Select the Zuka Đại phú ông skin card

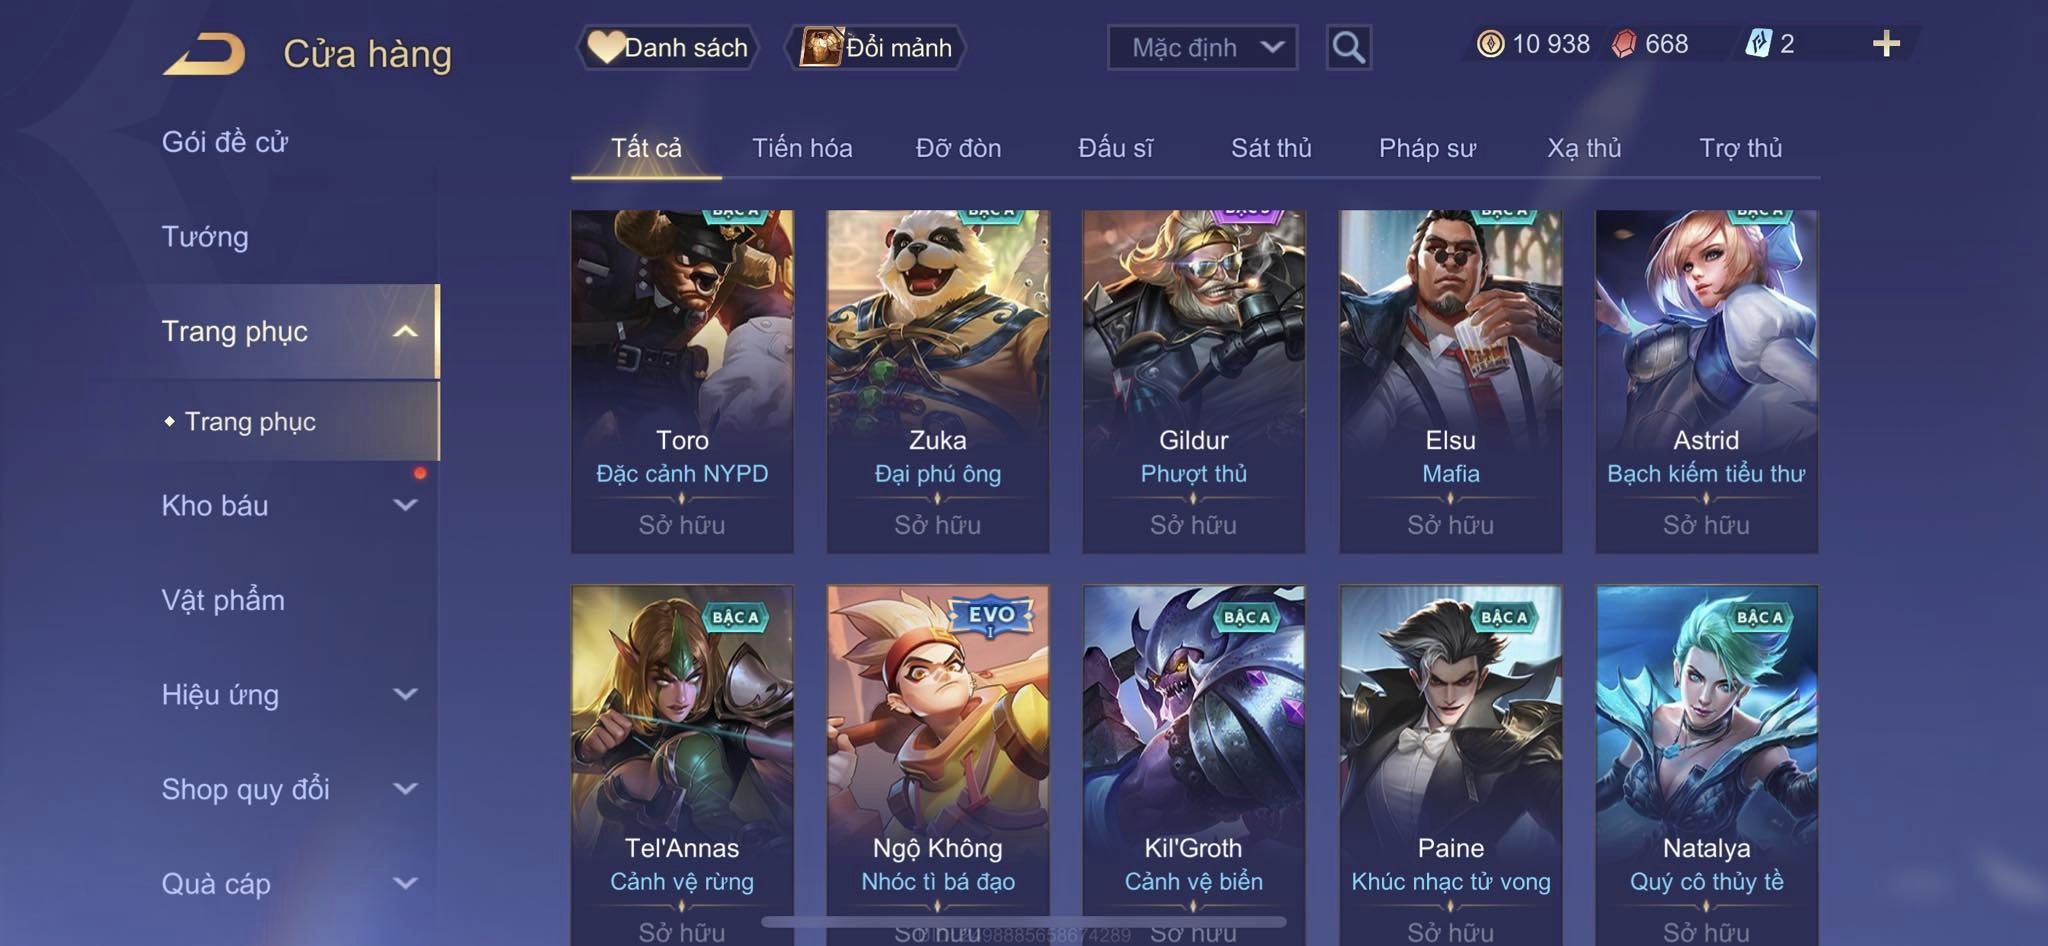coord(938,381)
